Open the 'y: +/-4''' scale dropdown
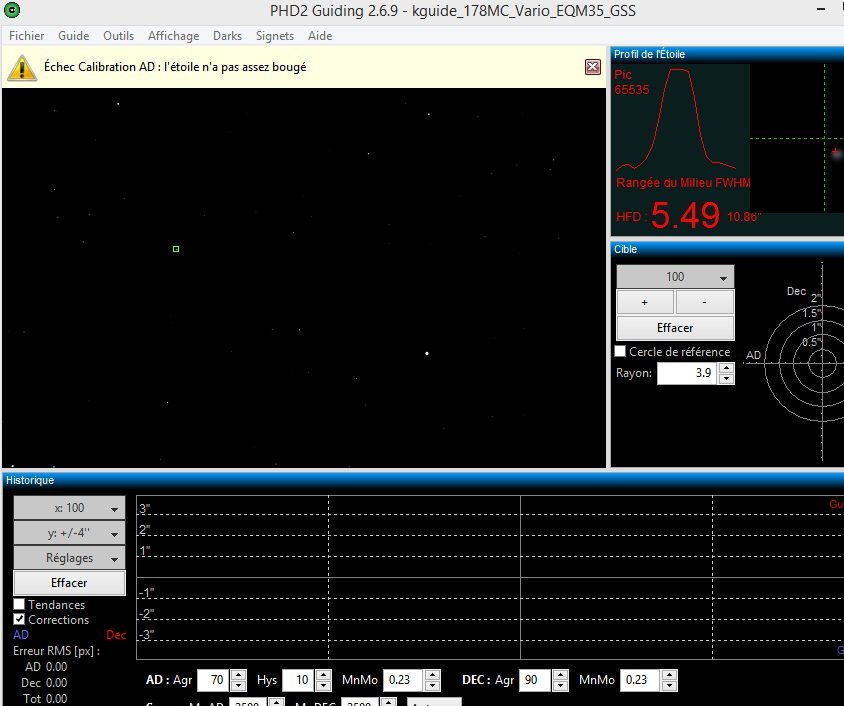 coord(68,533)
